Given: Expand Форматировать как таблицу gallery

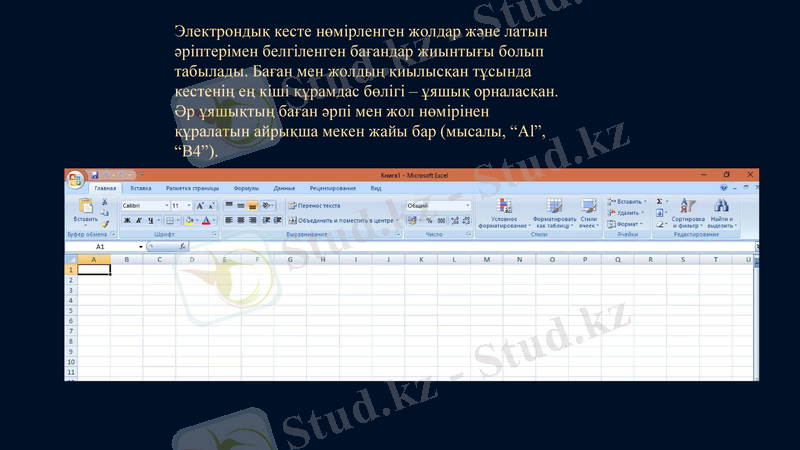Looking at the screenshot, I should pos(554,213).
